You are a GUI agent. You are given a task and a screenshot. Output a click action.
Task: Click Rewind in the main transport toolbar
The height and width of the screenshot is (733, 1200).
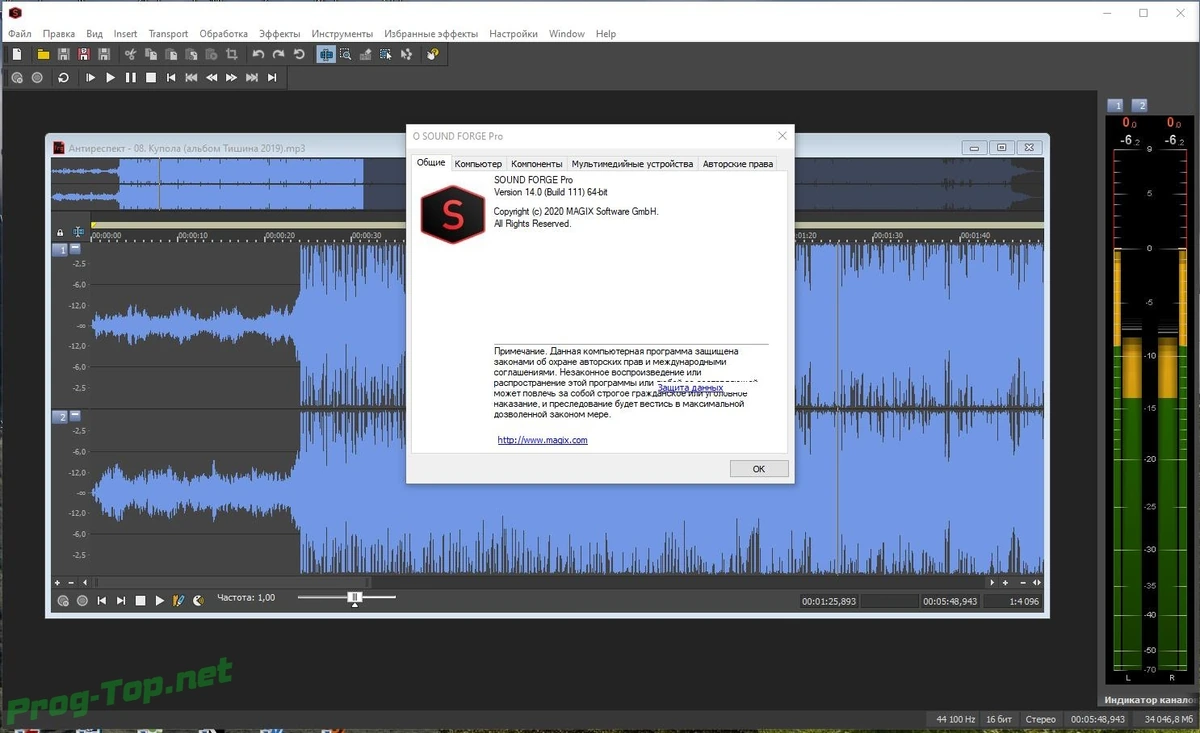(x=211, y=77)
